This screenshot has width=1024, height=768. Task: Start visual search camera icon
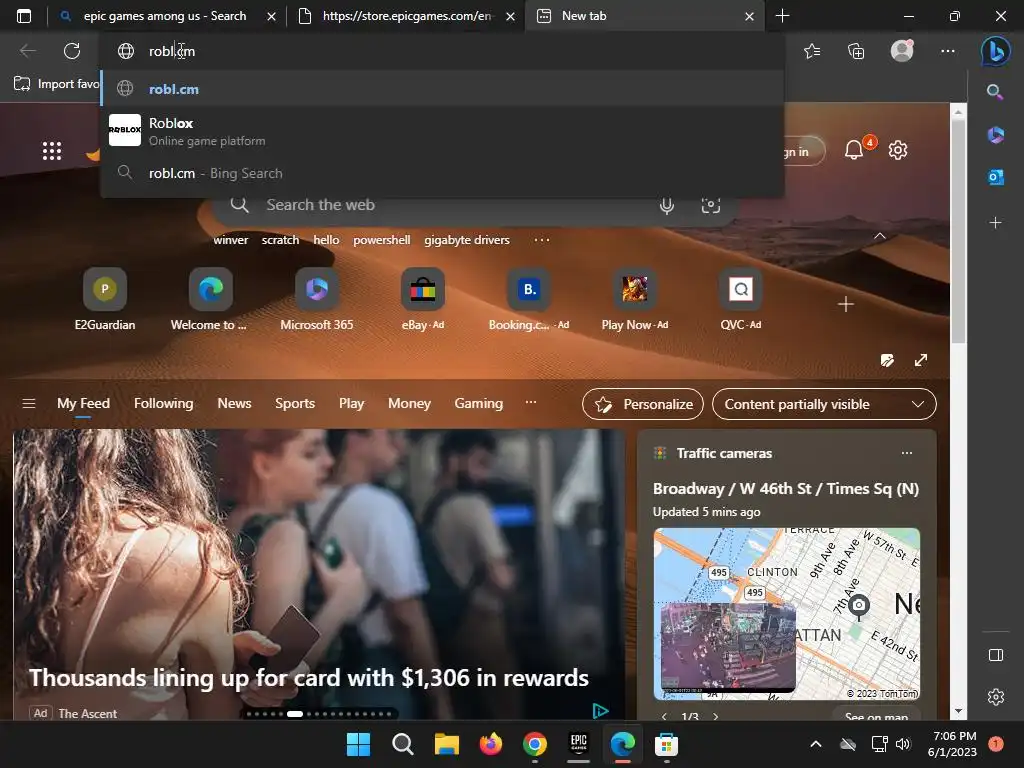point(711,205)
